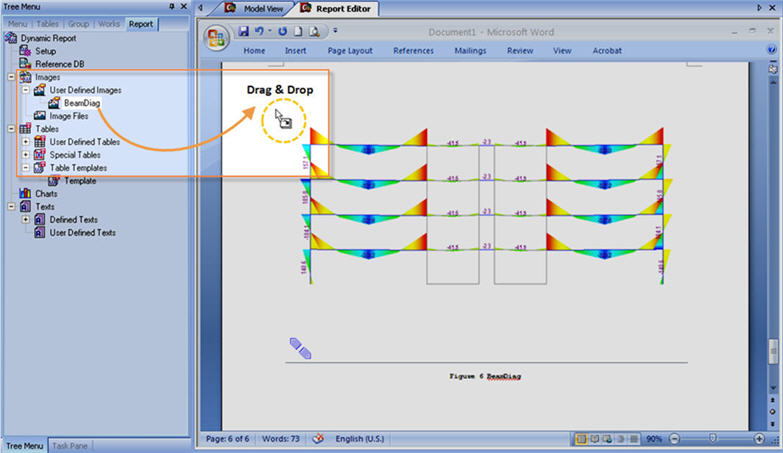Screen dimensions: 783x453
Task: Open the Insert ribbon tab
Action: click(x=295, y=50)
